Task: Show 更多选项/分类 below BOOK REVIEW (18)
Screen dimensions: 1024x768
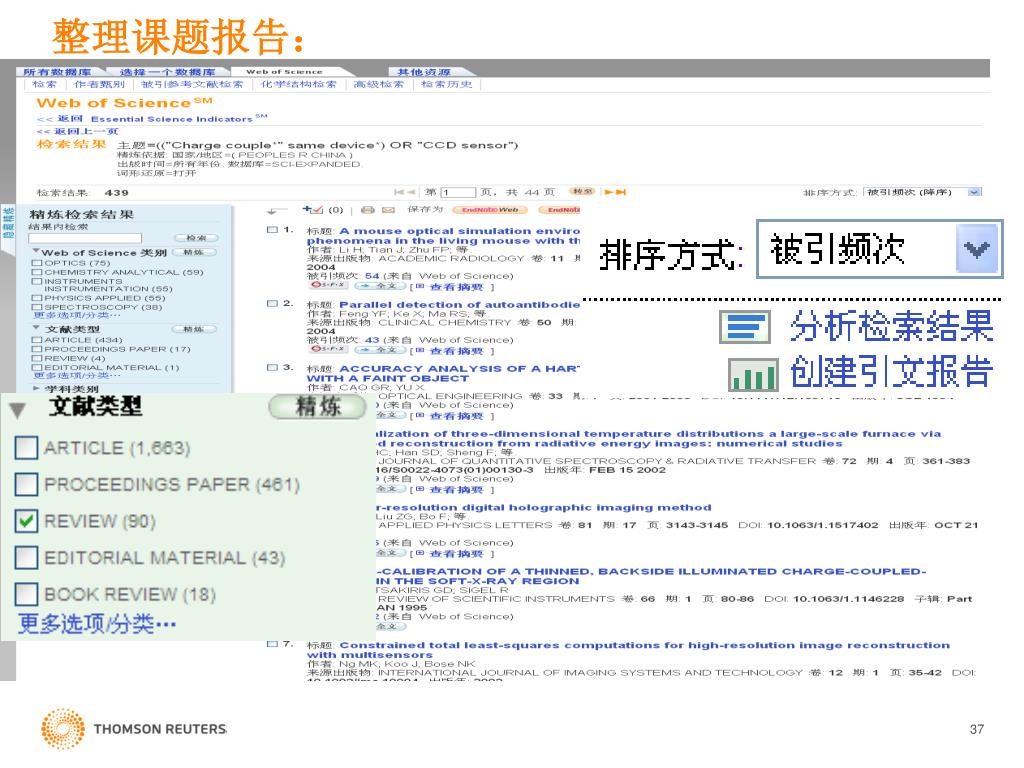Action: click(97, 624)
